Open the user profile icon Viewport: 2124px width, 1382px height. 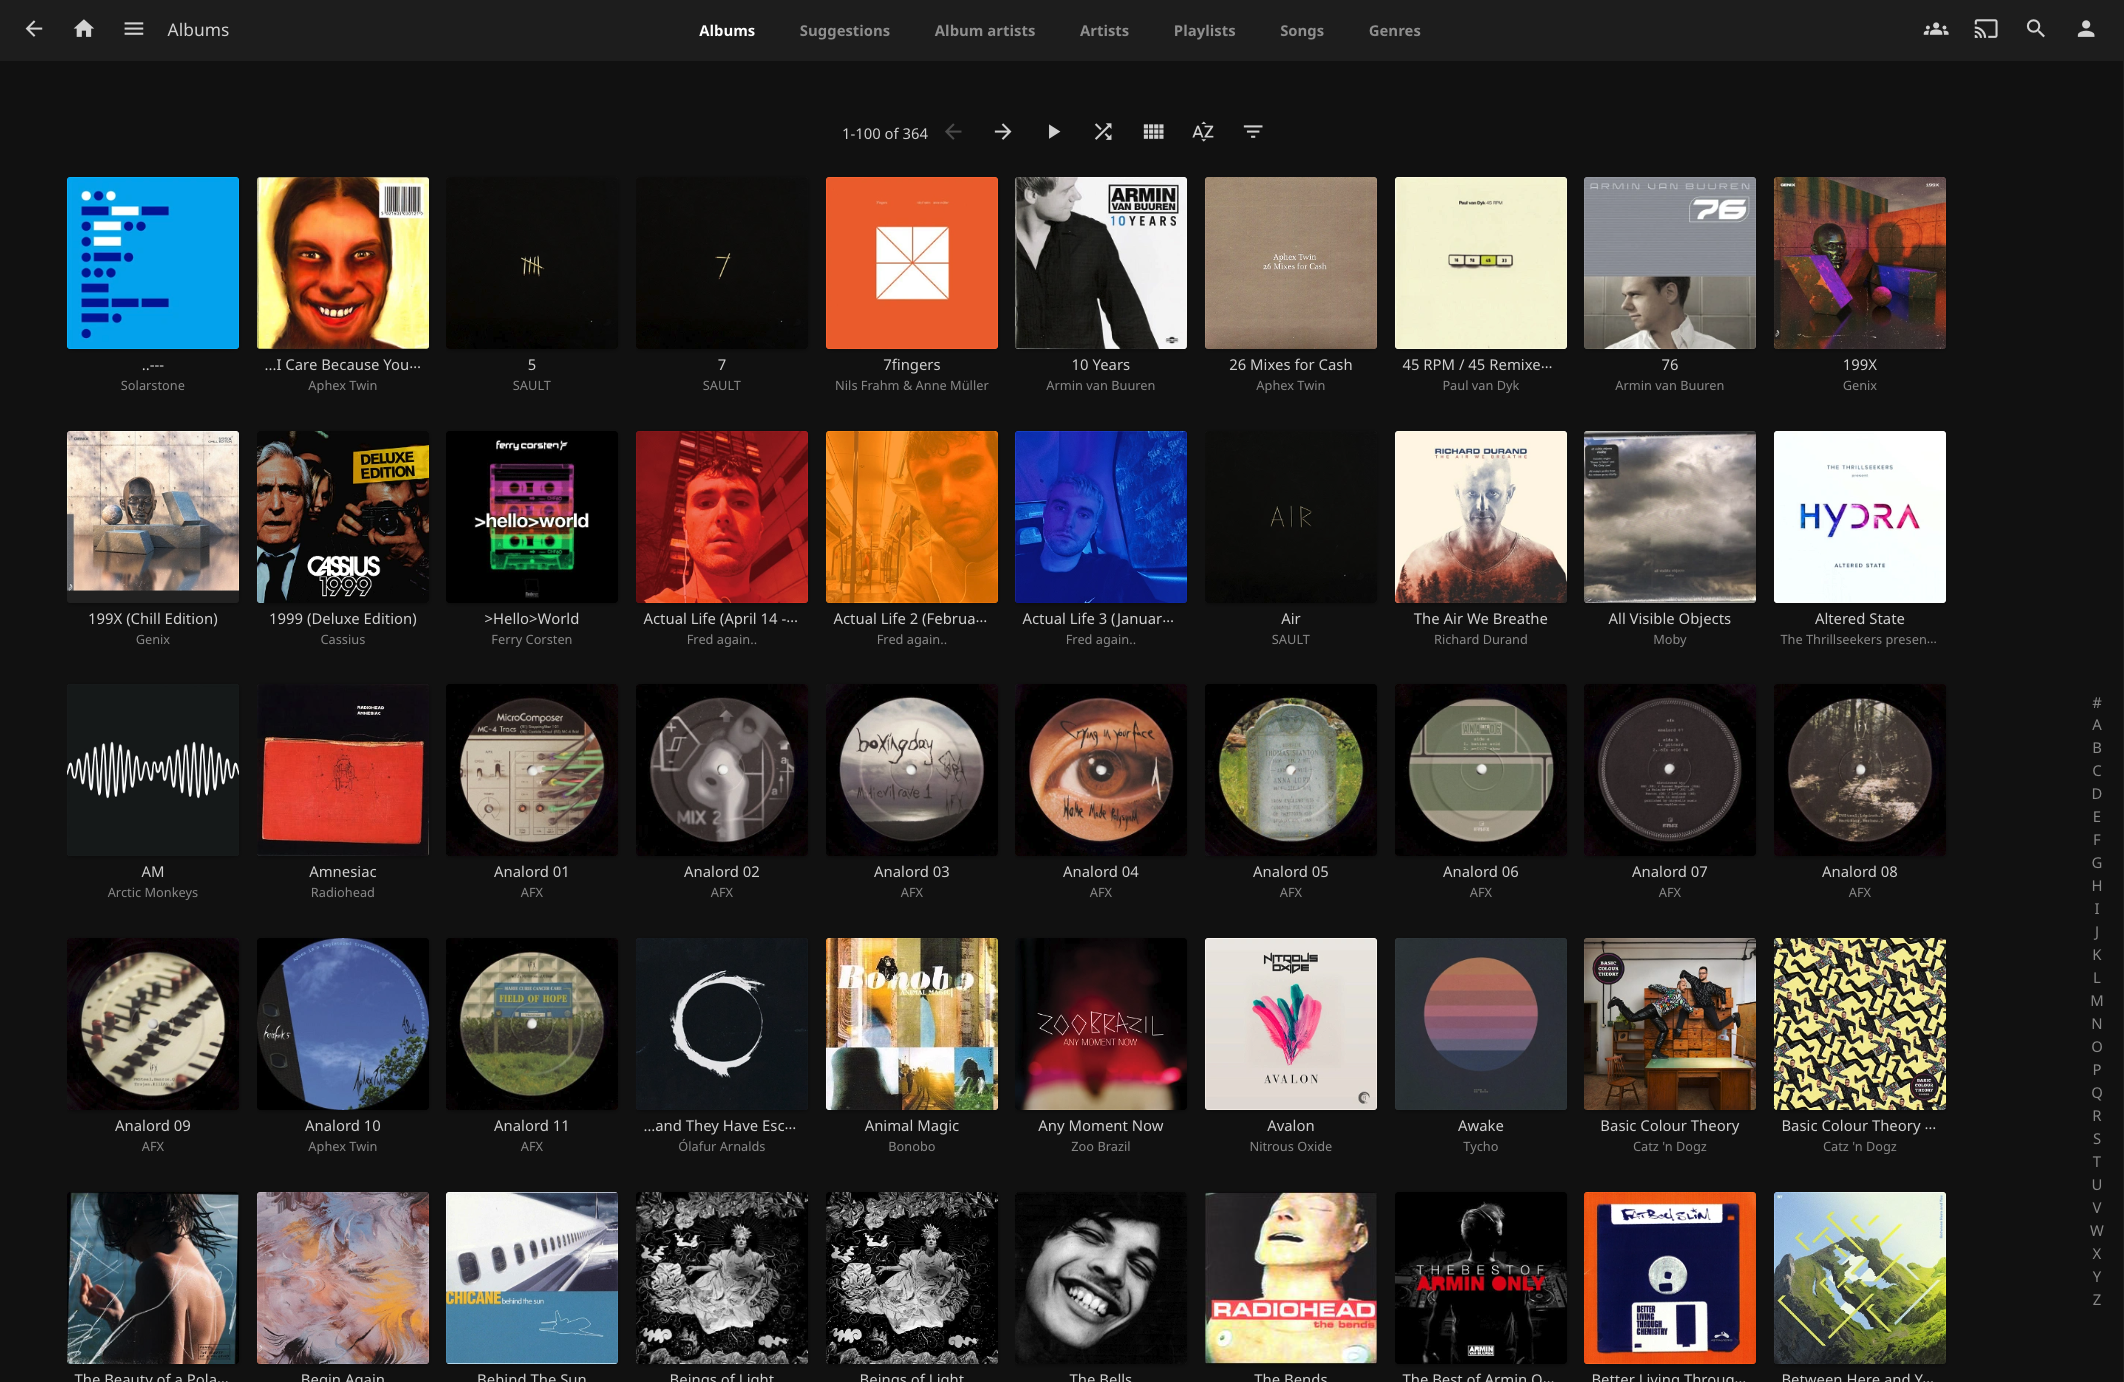click(2086, 29)
